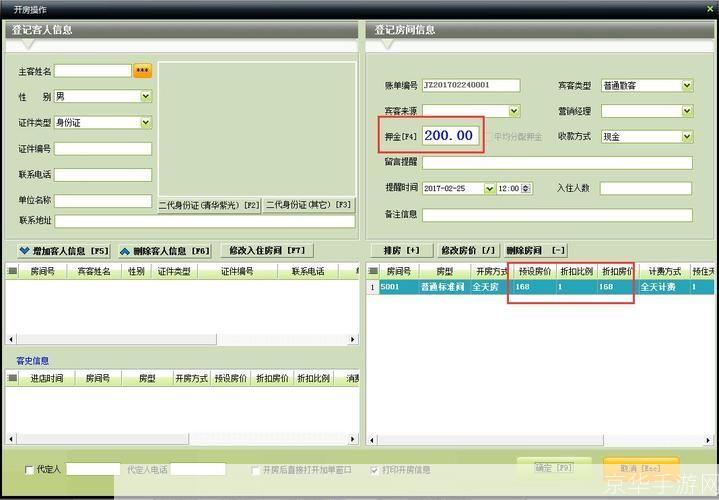Click 宾客姓名 column header in guest table
The width and height of the screenshot is (719, 500).
coord(94,272)
